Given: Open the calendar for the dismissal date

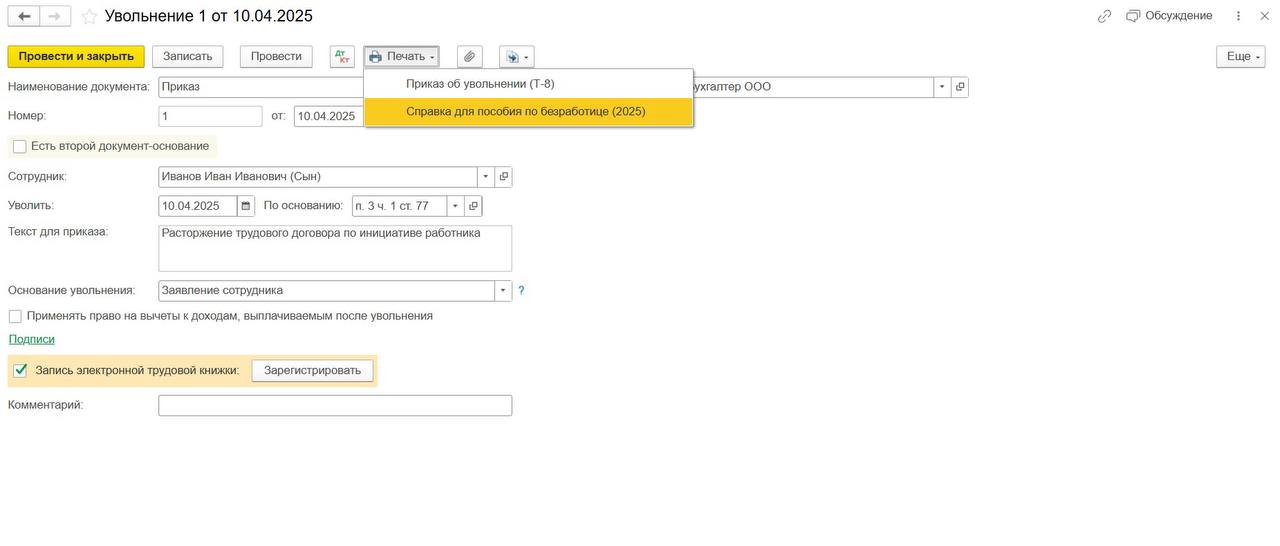Looking at the screenshot, I should pos(246,206).
